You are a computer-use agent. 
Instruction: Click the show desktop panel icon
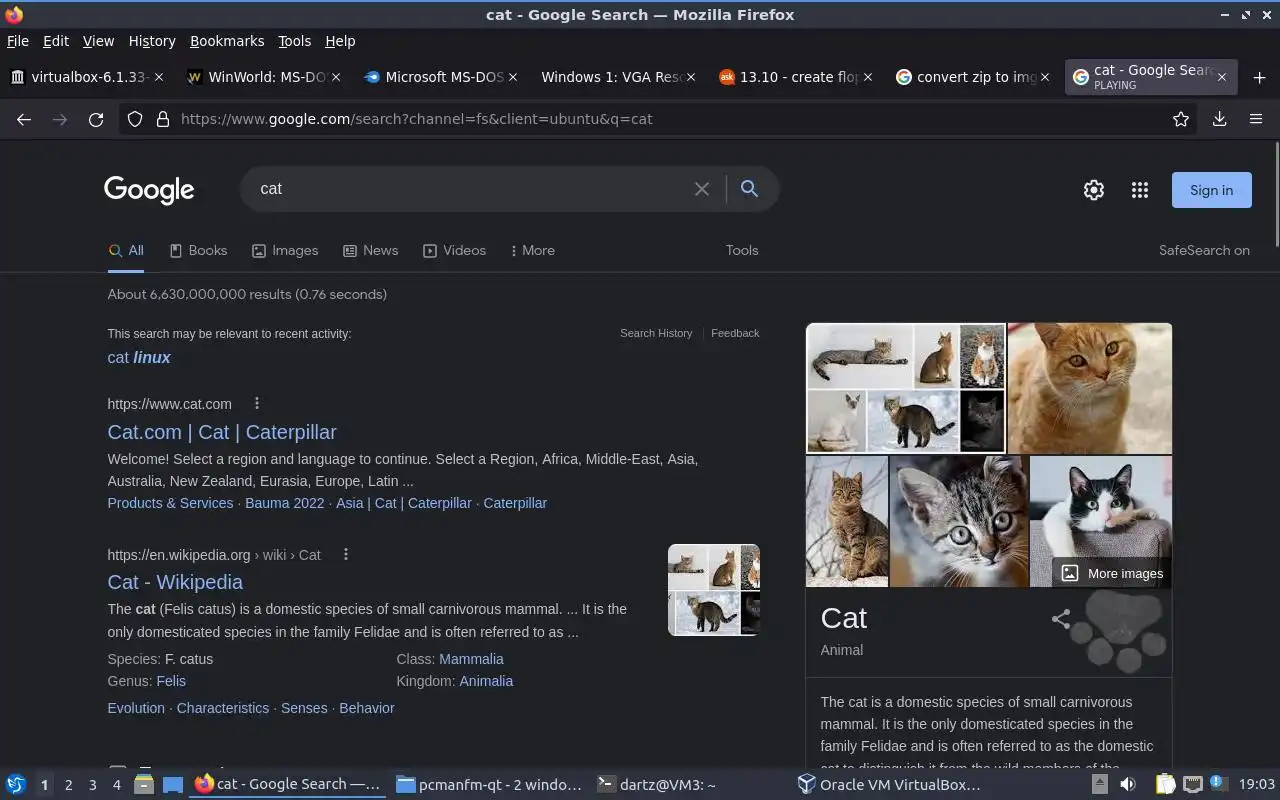172,785
